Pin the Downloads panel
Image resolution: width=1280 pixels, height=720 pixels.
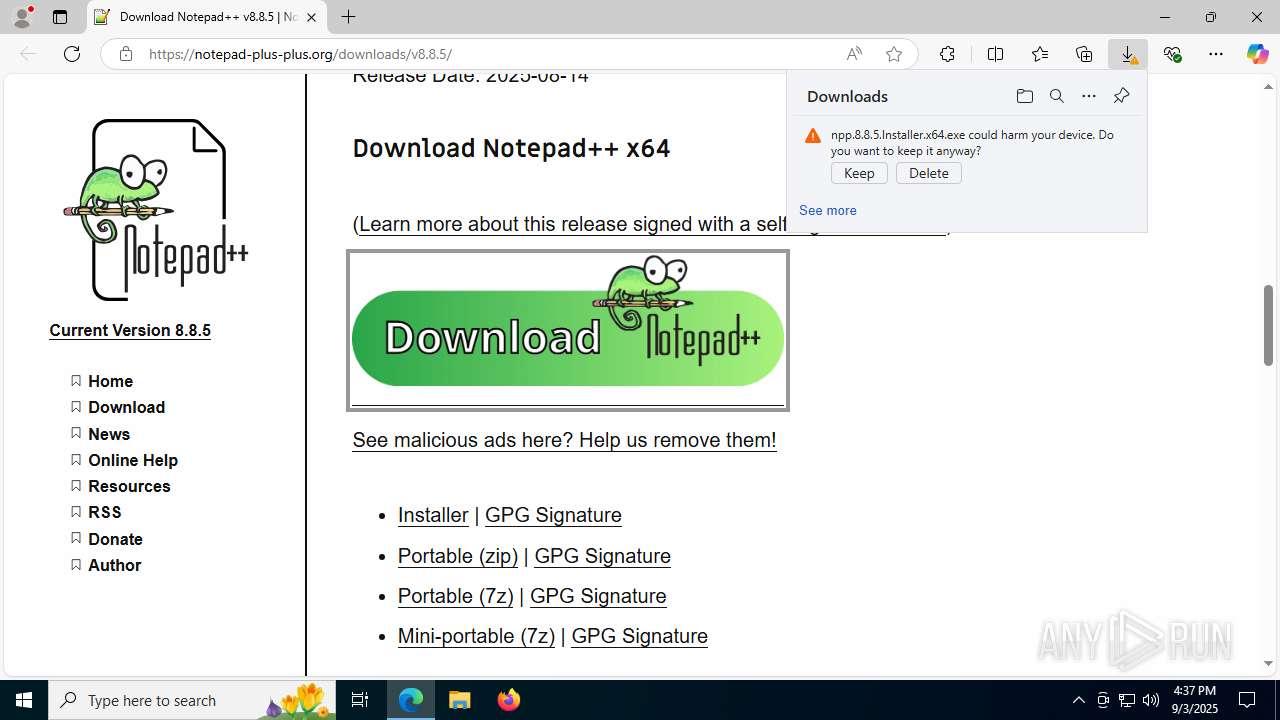pos(1121,96)
